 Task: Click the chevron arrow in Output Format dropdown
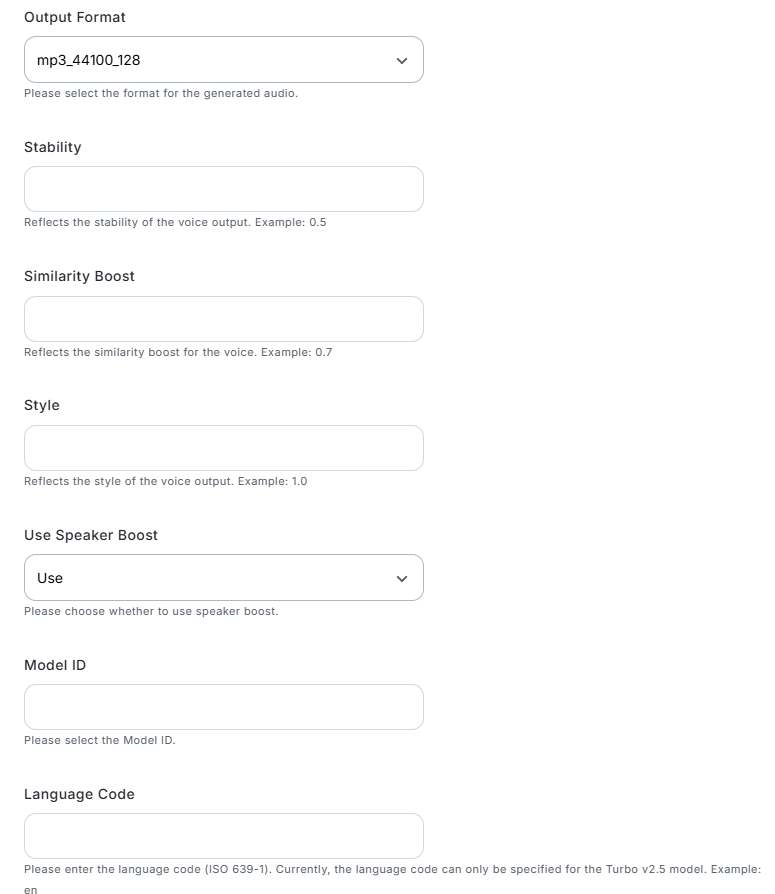click(401, 60)
